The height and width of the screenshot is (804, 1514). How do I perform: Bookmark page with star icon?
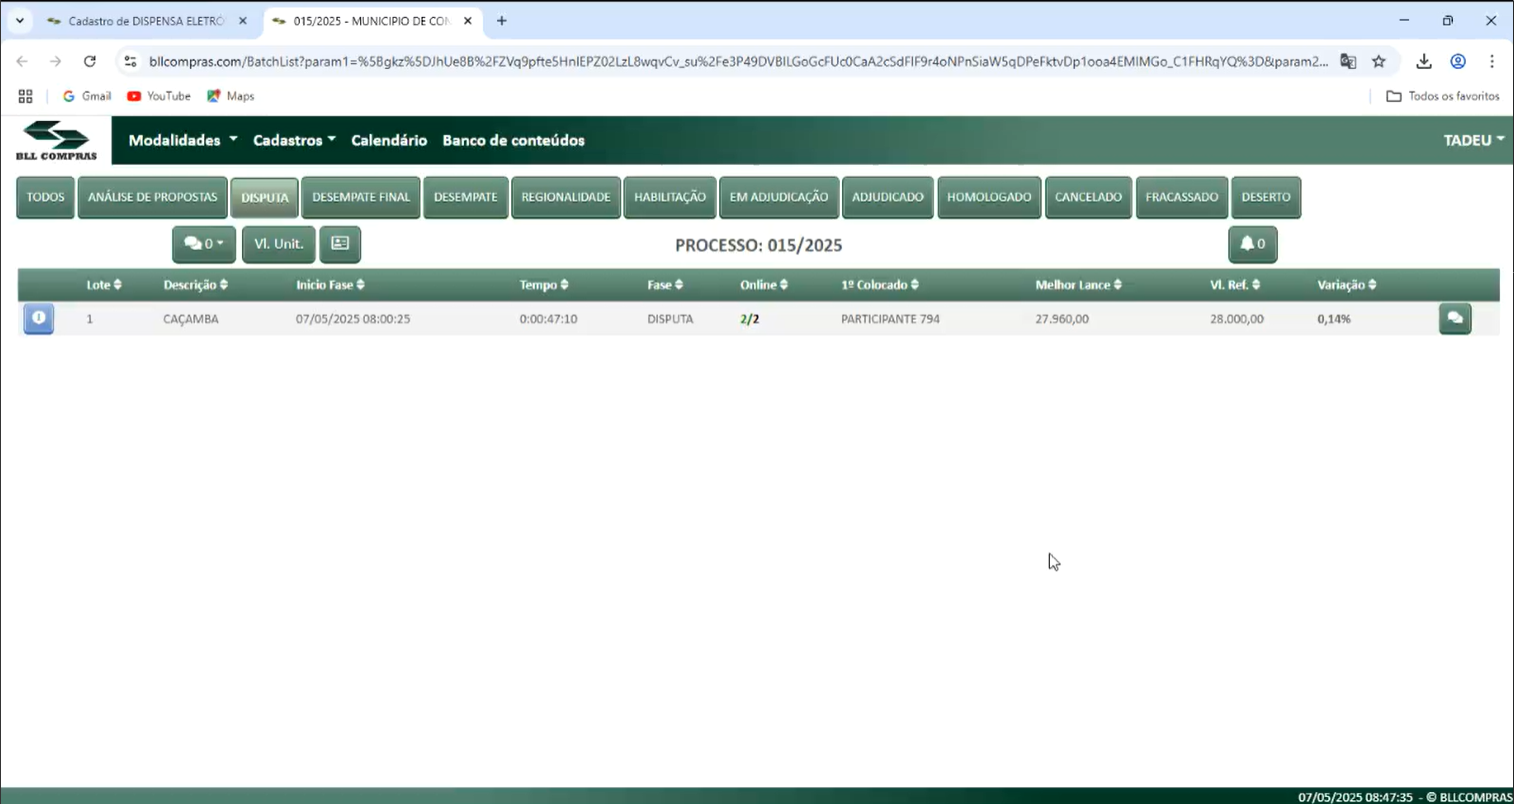pos(1379,61)
